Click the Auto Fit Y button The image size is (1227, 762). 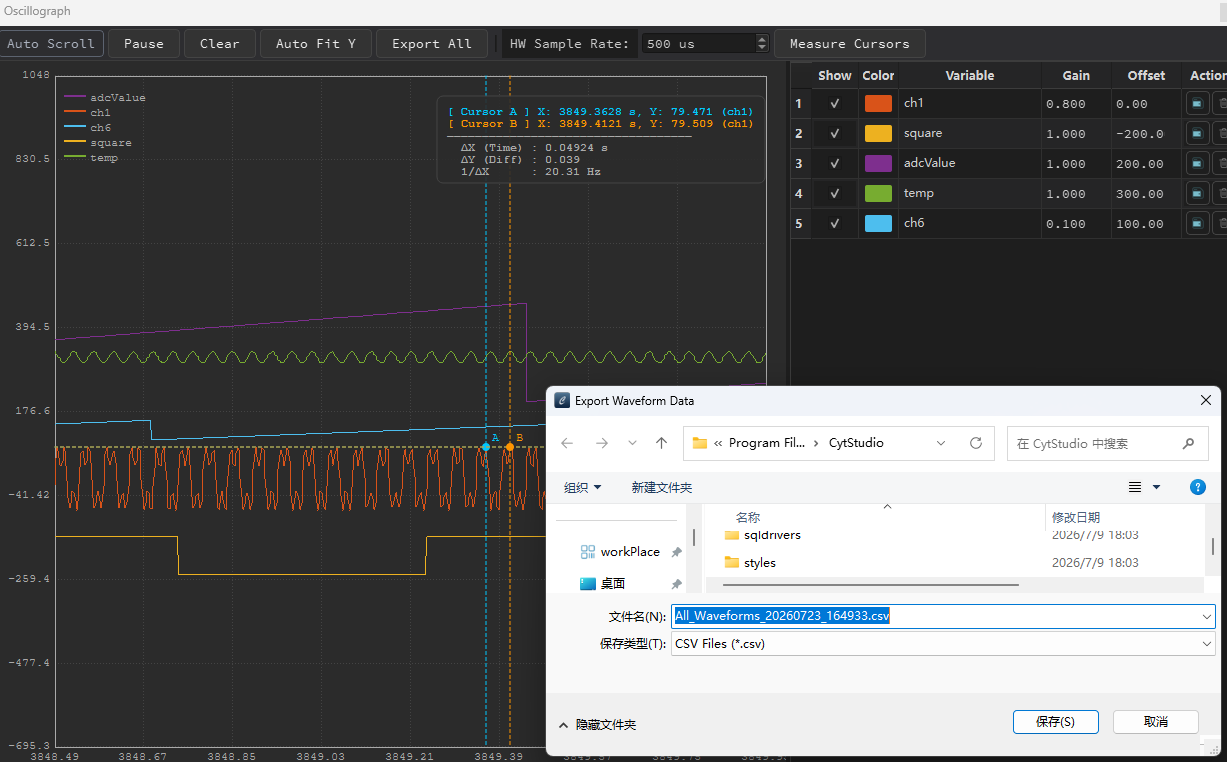(316, 44)
